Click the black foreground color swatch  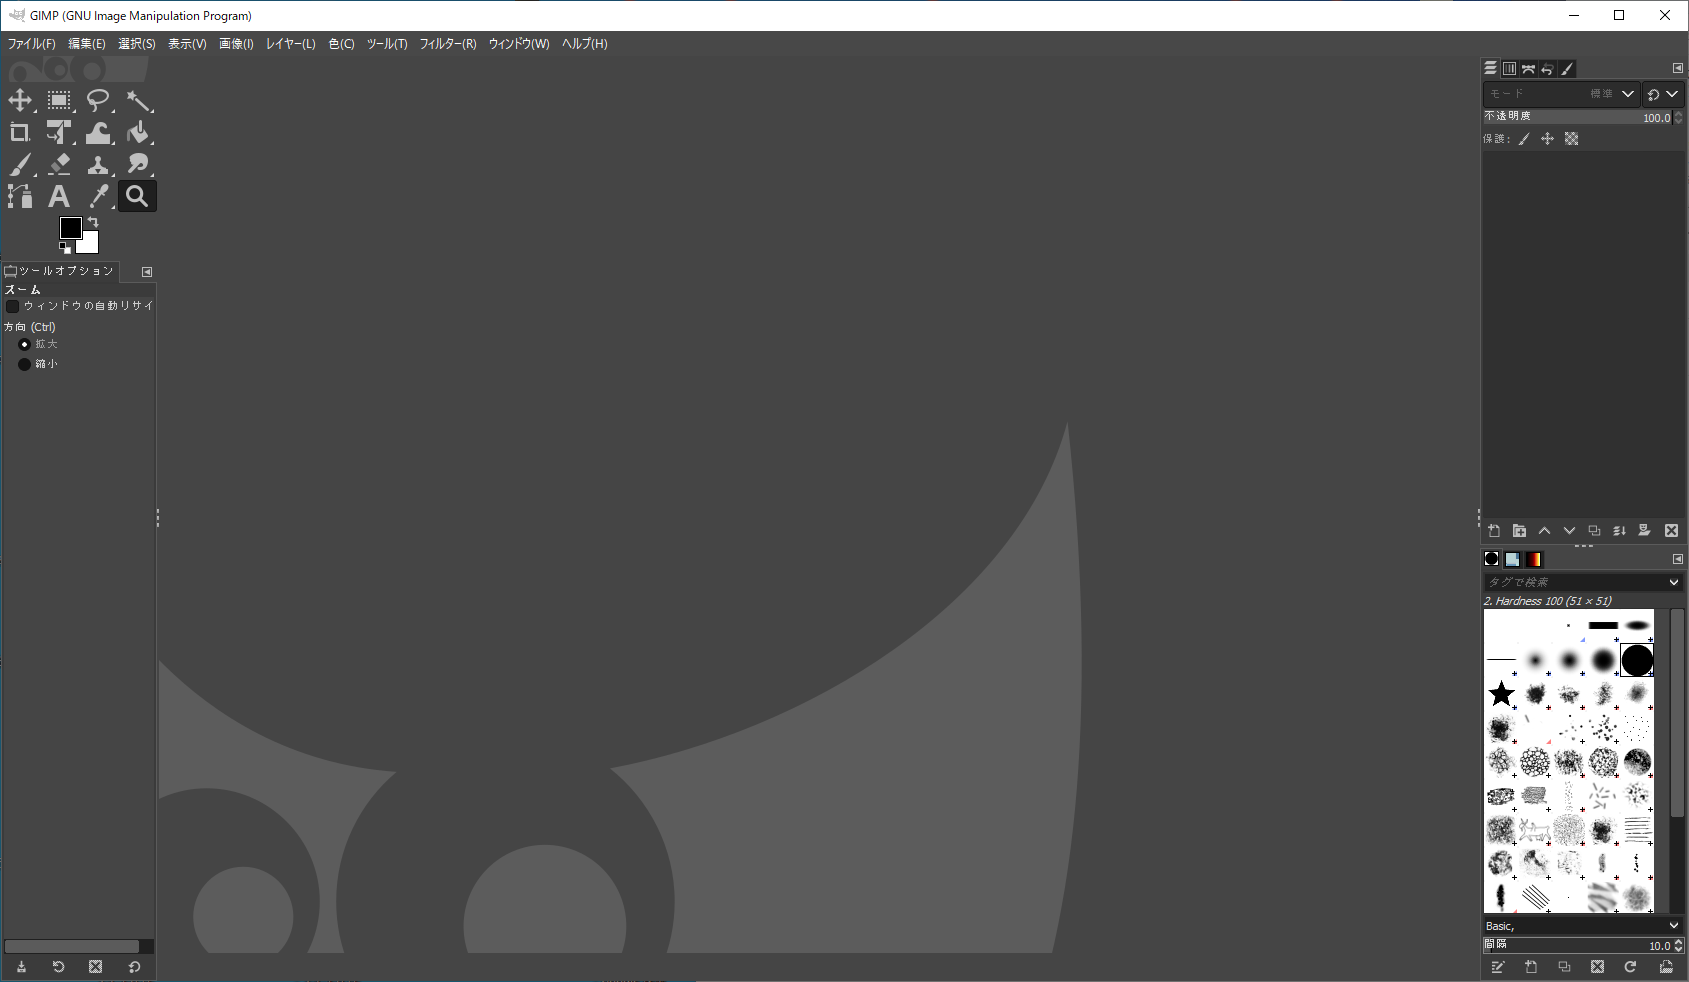pos(70,228)
